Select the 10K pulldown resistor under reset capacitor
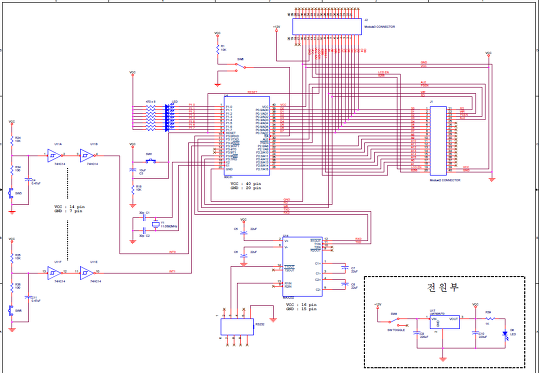This screenshot has width=540, height=373. (133, 189)
